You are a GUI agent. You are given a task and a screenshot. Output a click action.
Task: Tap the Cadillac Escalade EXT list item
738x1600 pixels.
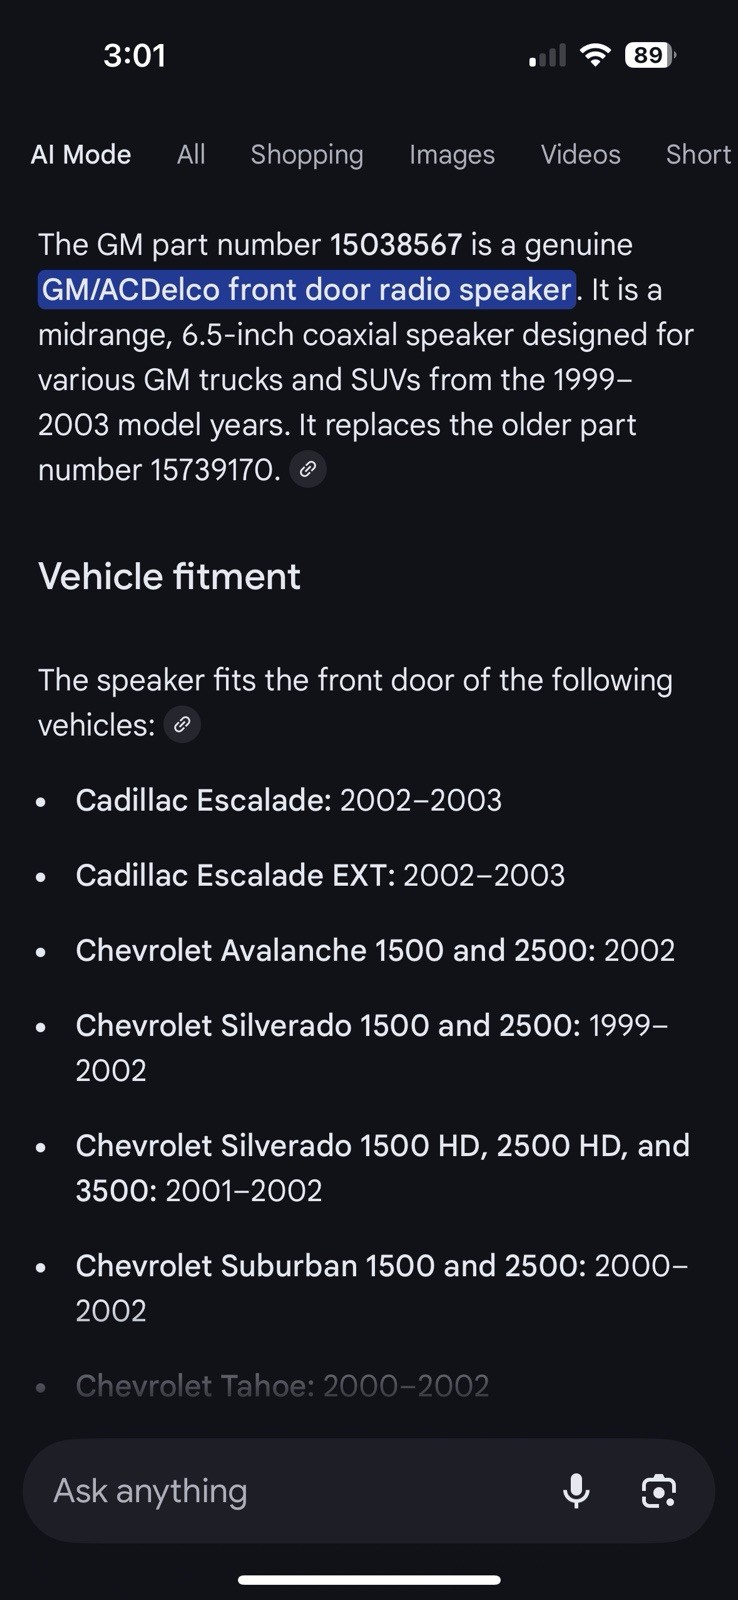click(320, 875)
